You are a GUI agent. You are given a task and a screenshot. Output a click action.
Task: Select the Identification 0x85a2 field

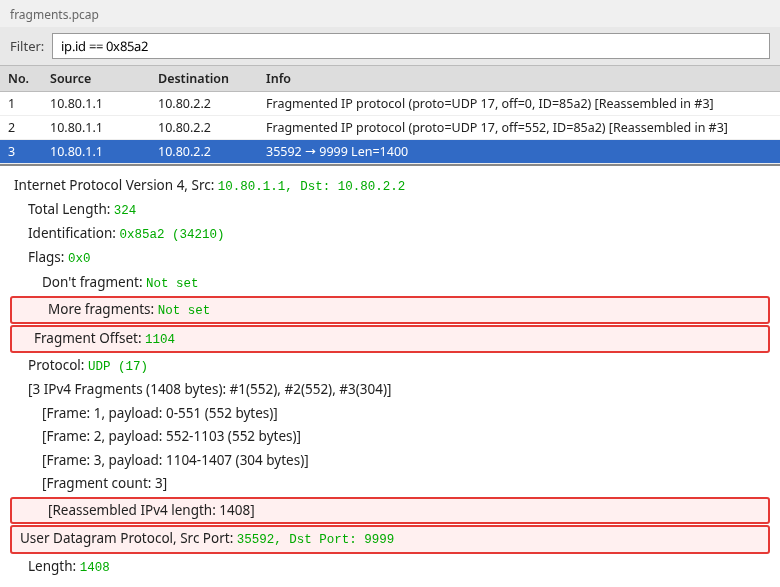point(126,233)
